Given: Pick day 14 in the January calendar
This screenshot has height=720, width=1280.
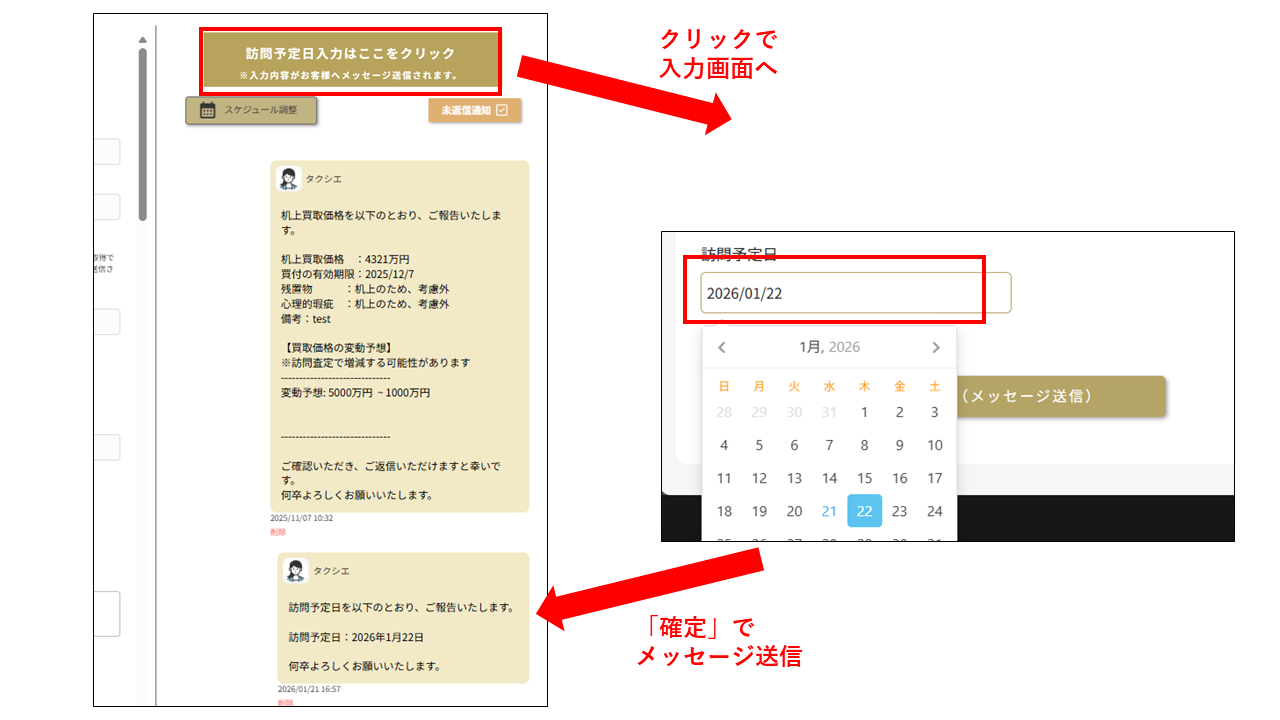Looking at the screenshot, I should (x=829, y=478).
